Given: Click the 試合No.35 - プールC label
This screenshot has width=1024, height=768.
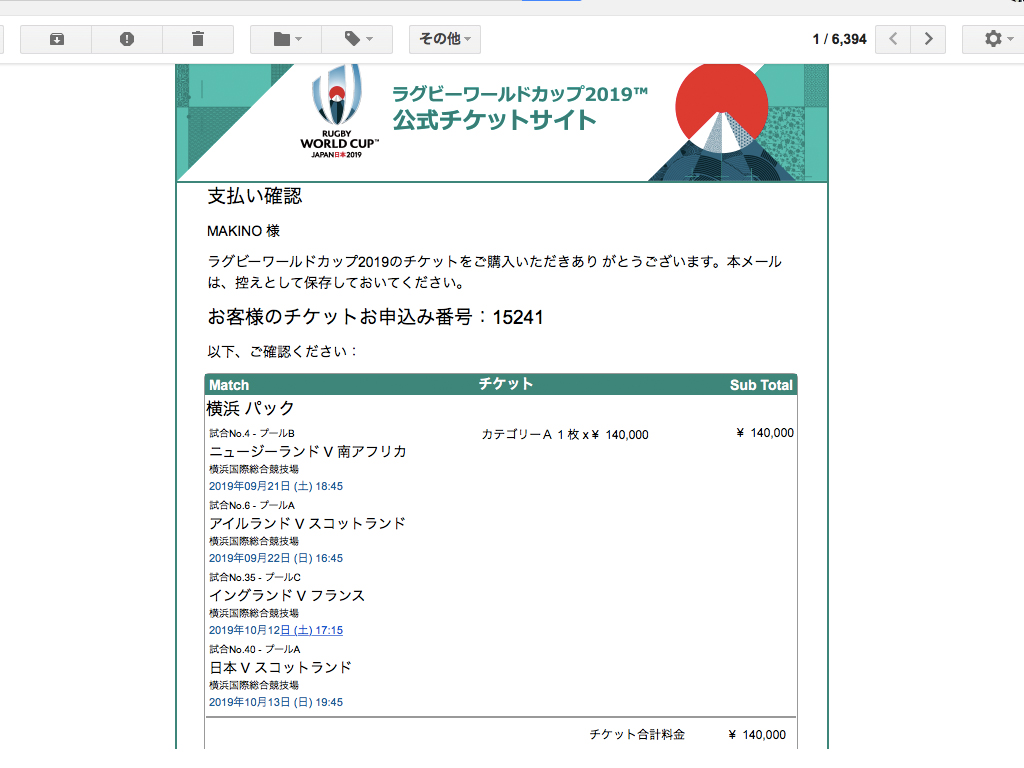Looking at the screenshot, I should point(255,577).
